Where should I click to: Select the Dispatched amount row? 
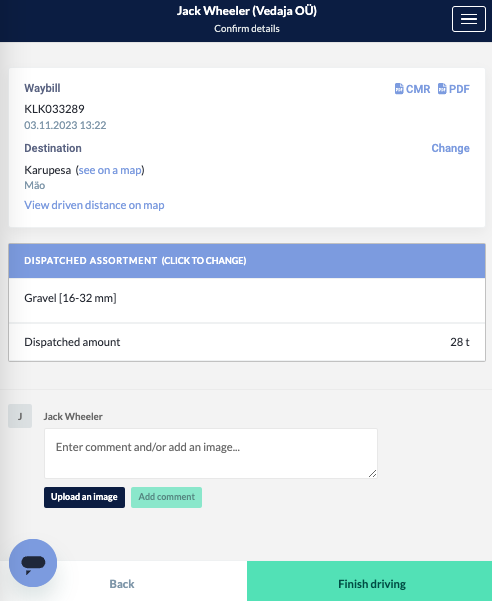click(x=247, y=342)
